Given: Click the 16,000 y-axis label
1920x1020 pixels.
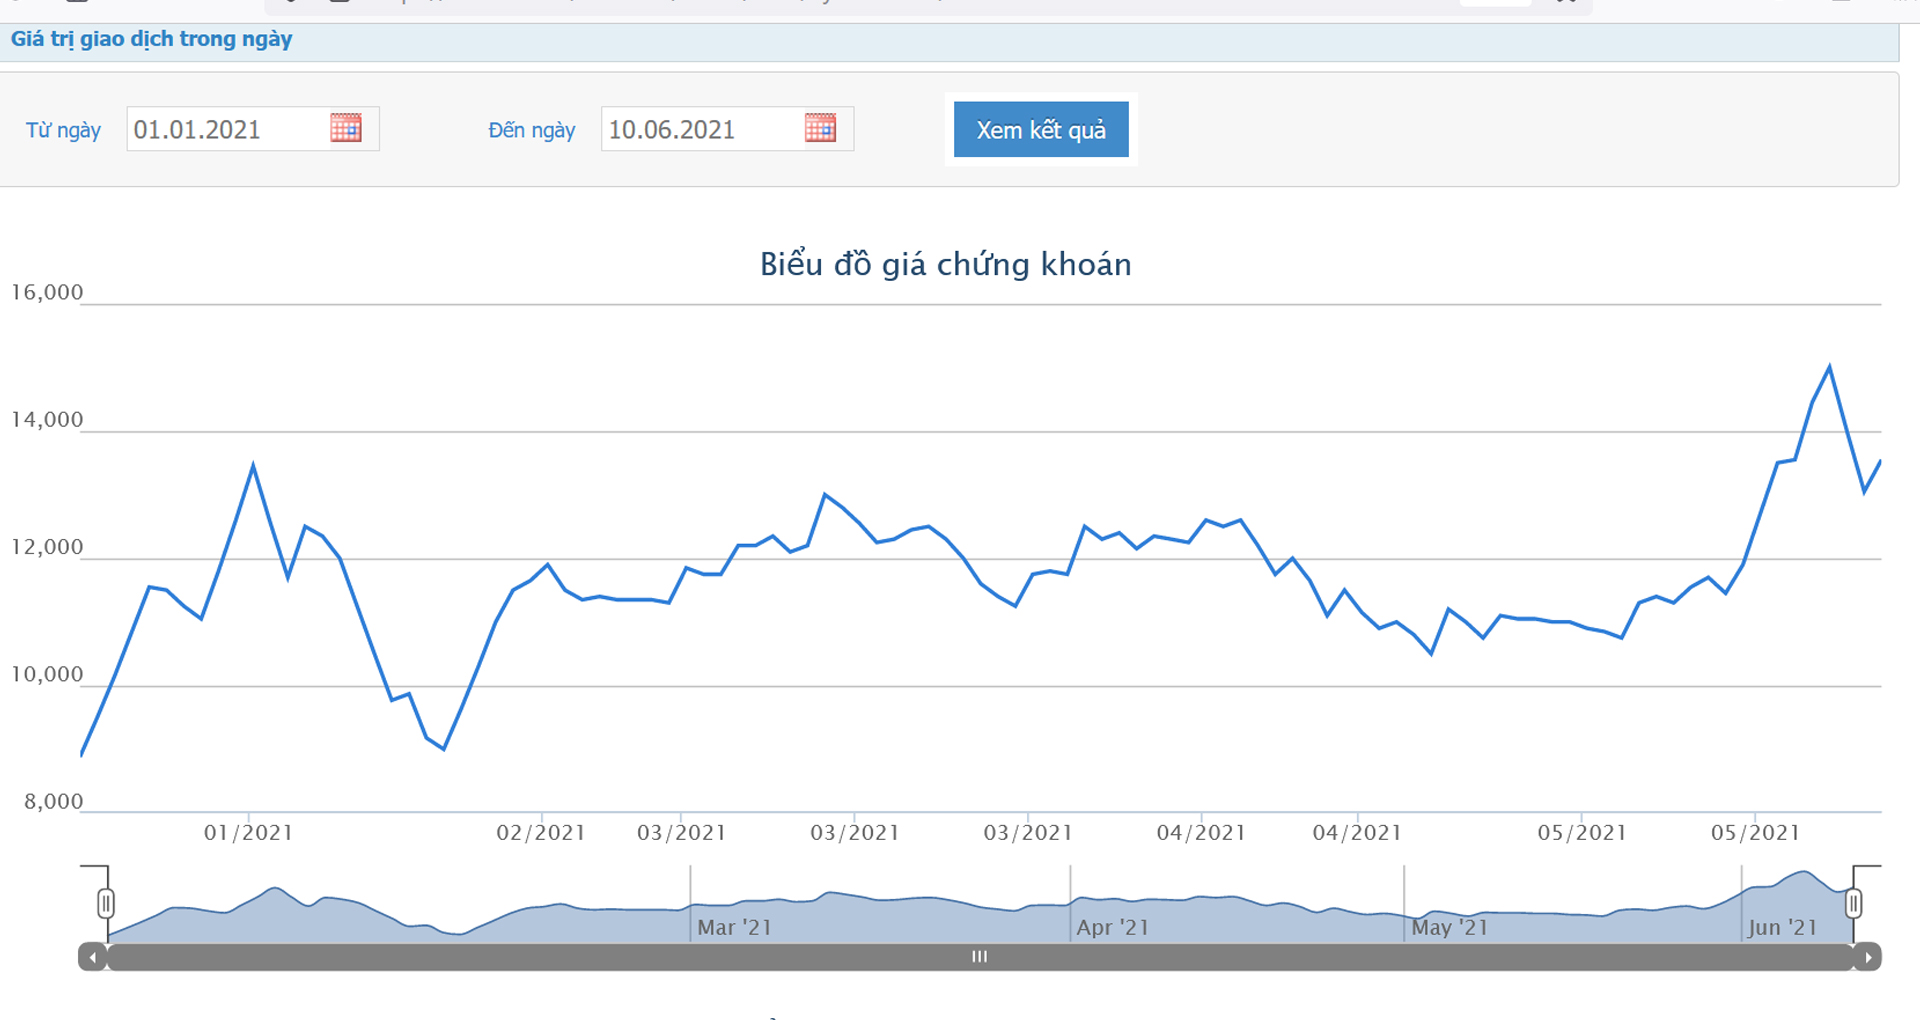Looking at the screenshot, I should click(47, 292).
